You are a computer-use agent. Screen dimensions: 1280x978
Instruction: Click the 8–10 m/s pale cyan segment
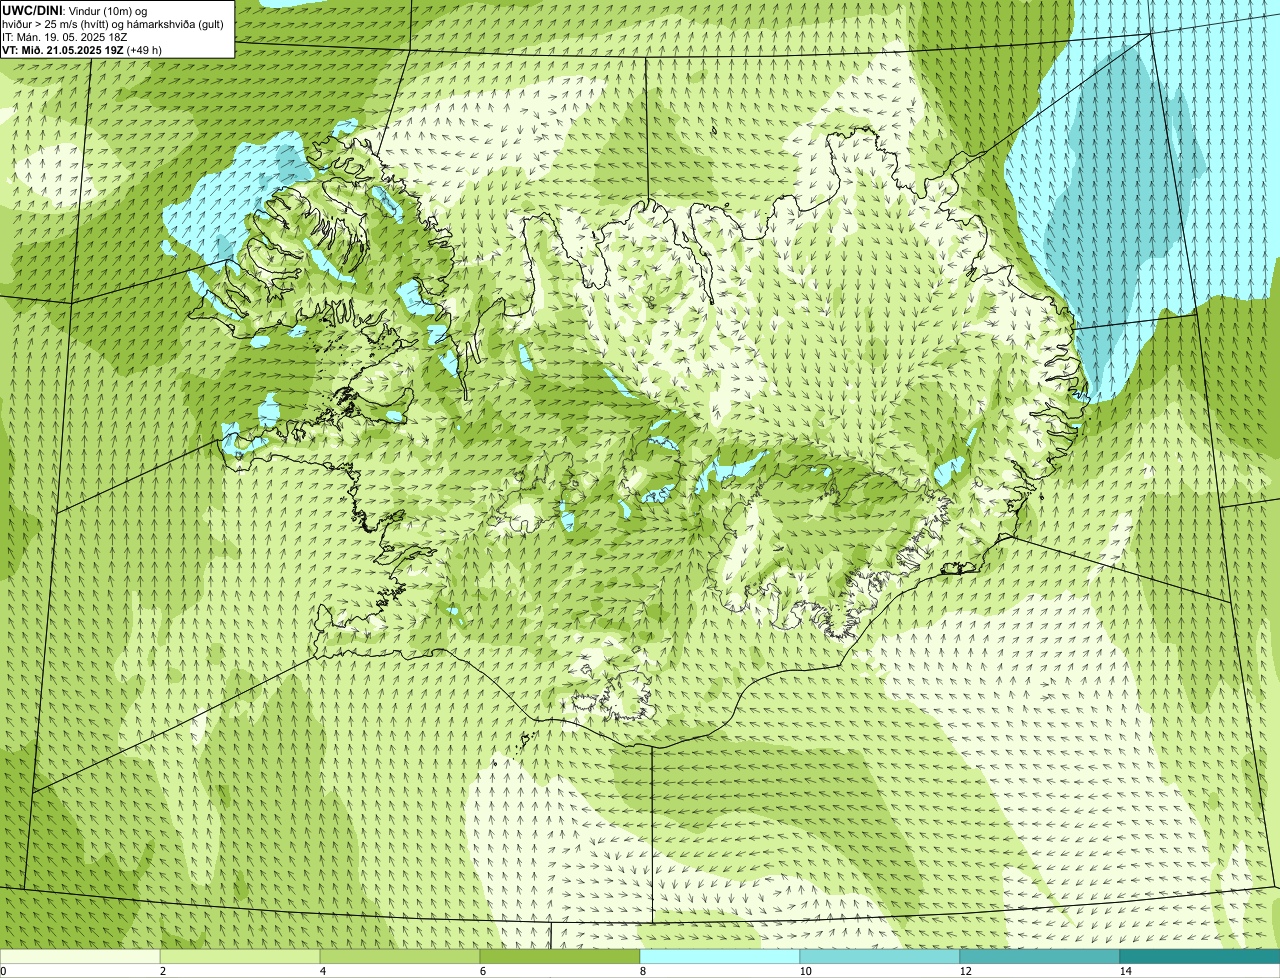(720, 957)
